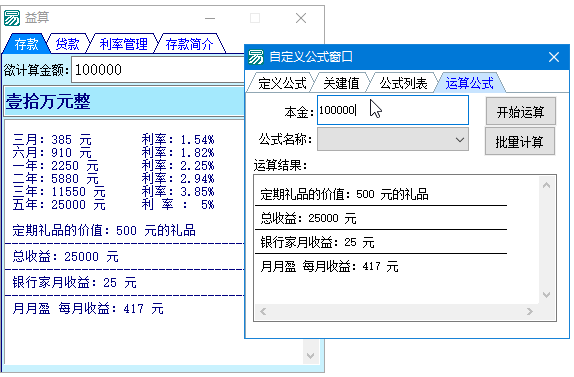Screen dimensions: 574x377
Task: Switch to the 存款 tab
Action: [26, 44]
